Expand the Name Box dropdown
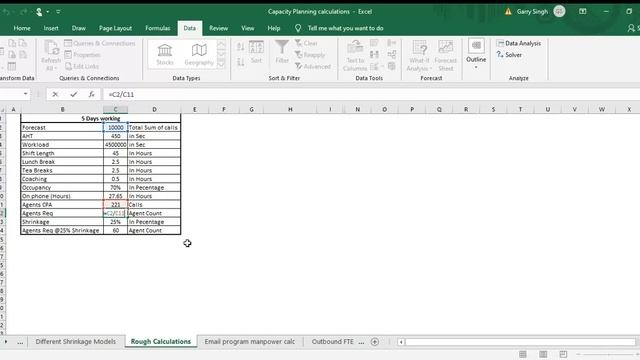This screenshot has width=640, height=360. point(25,94)
